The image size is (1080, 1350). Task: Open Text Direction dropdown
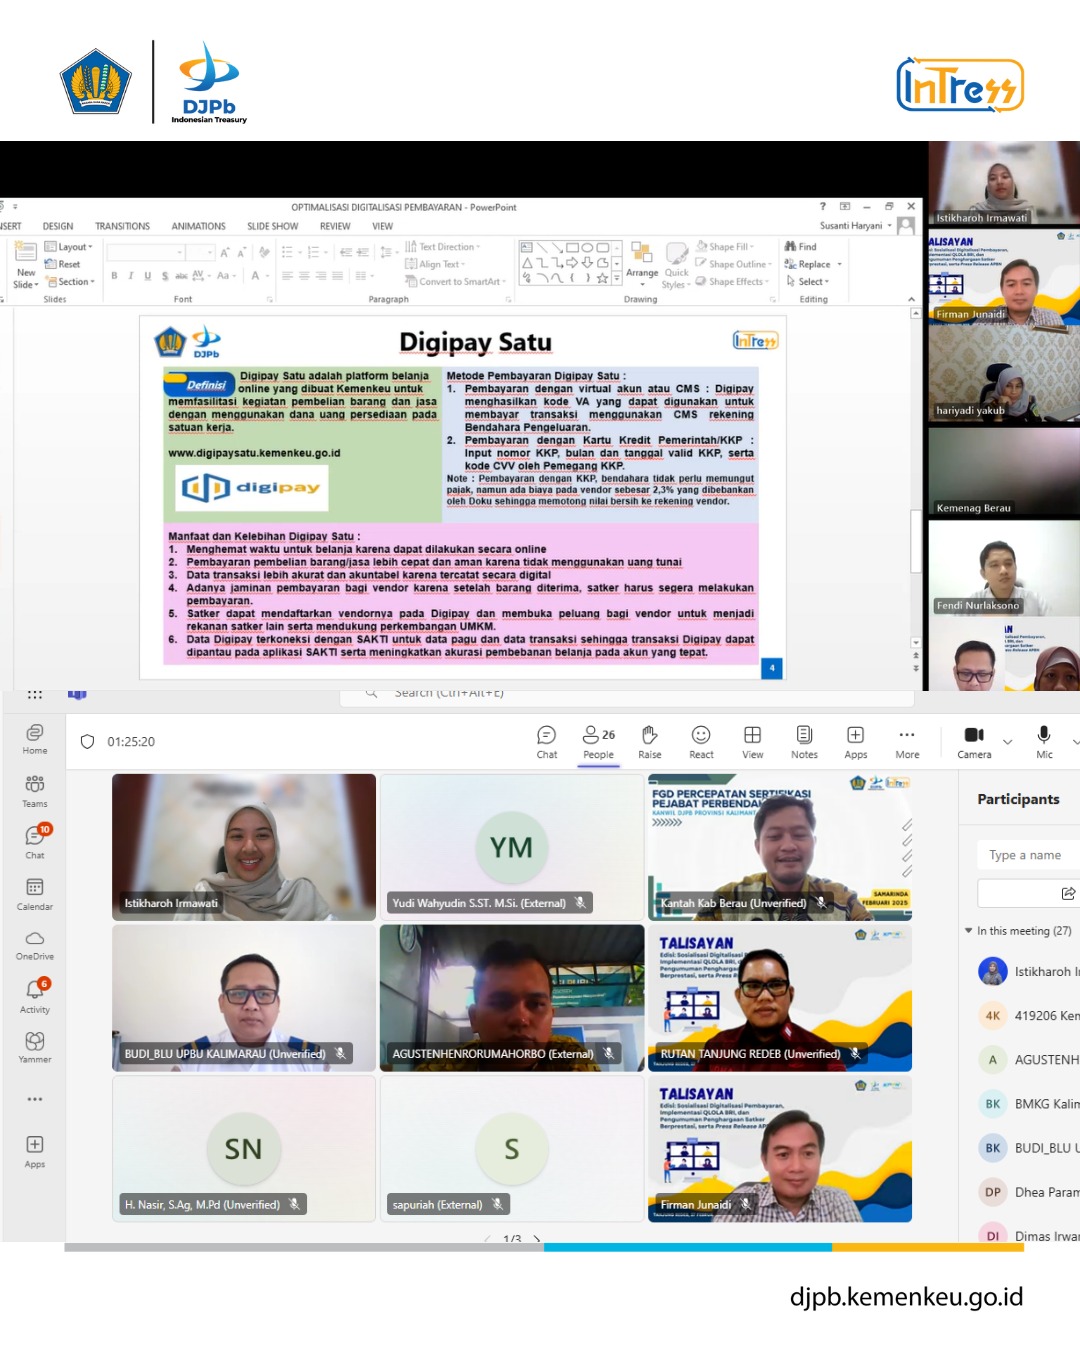[443, 247]
